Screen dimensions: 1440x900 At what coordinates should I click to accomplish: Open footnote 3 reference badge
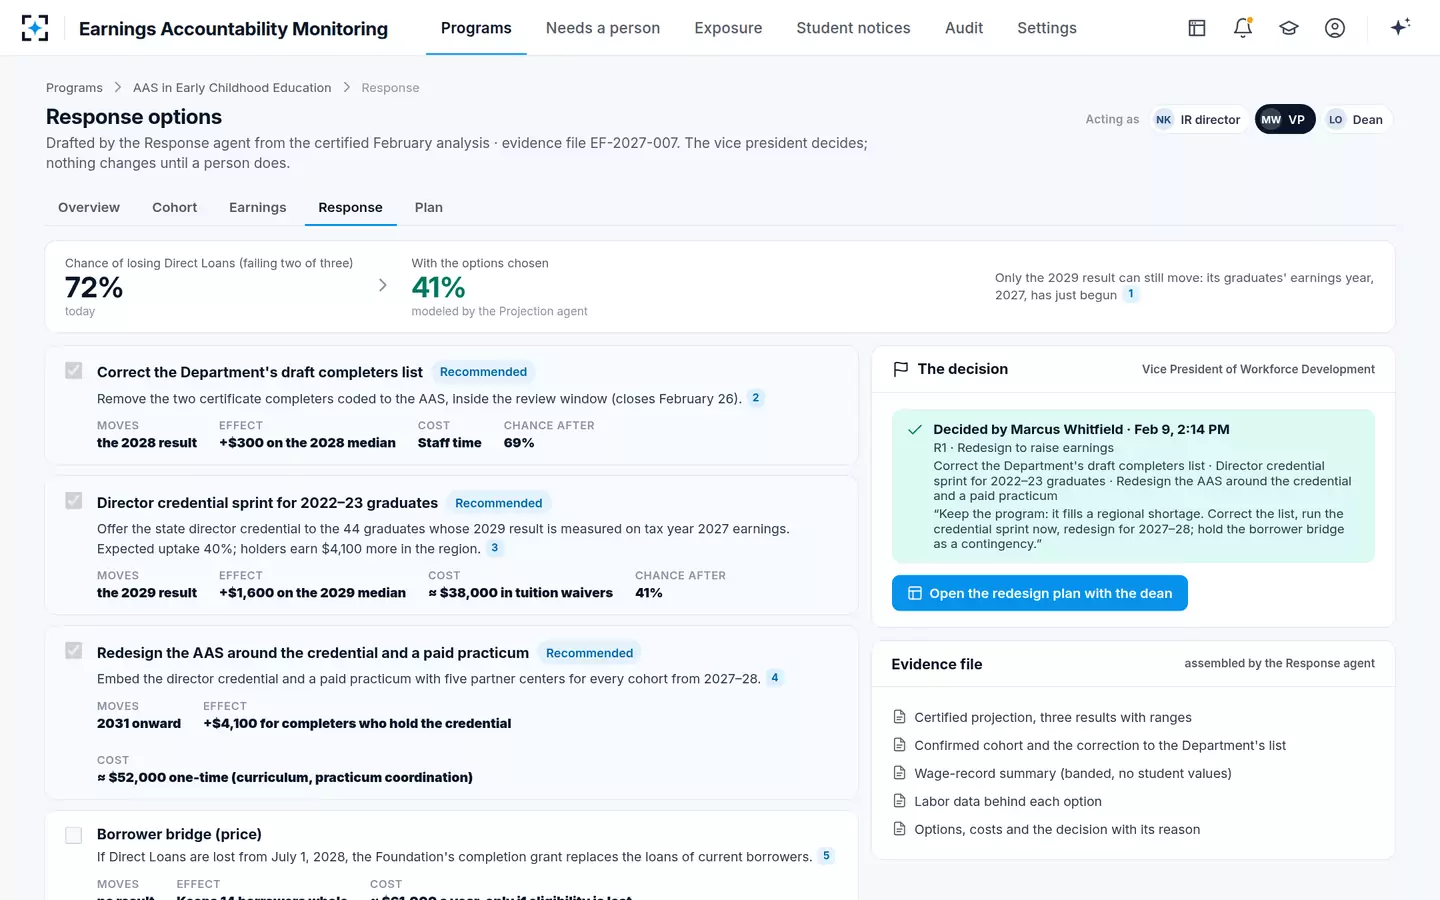(494, 548)
